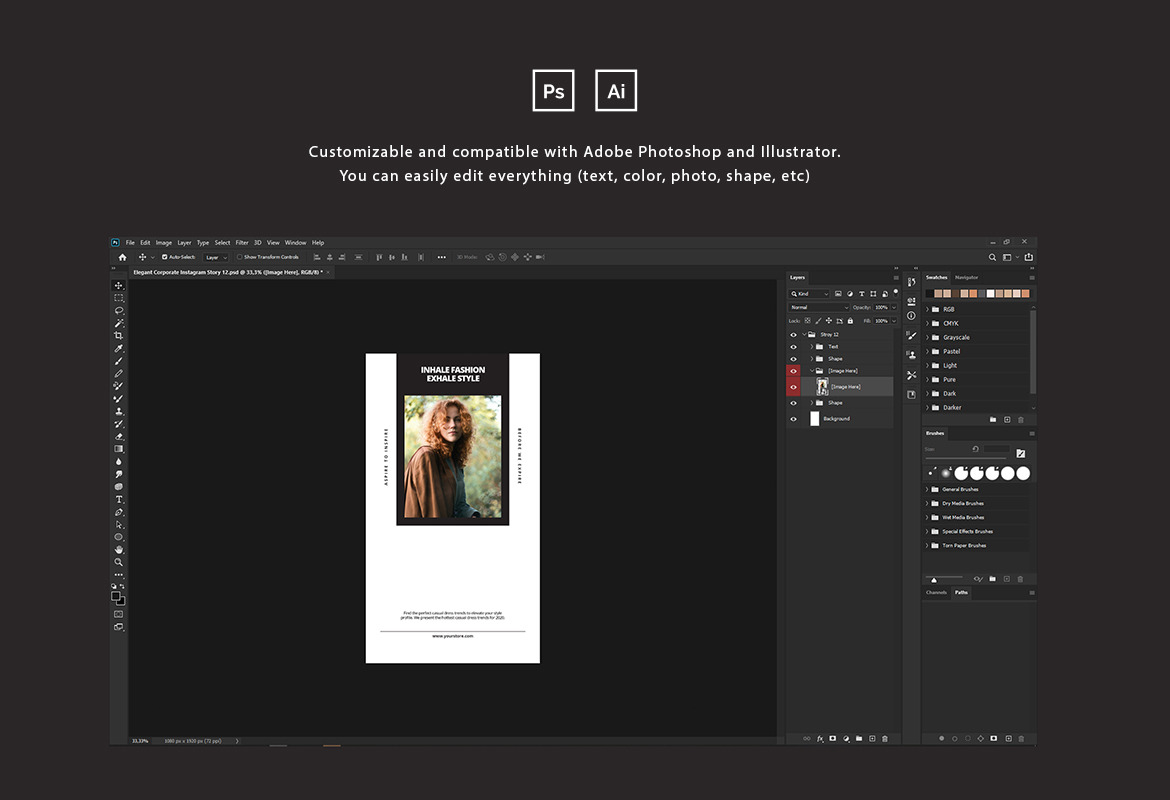Image resolution: width=1170 pixels, height=800 pixels.
Task: Select the Image Here layer thumbnail
Action: coord(822,386)
